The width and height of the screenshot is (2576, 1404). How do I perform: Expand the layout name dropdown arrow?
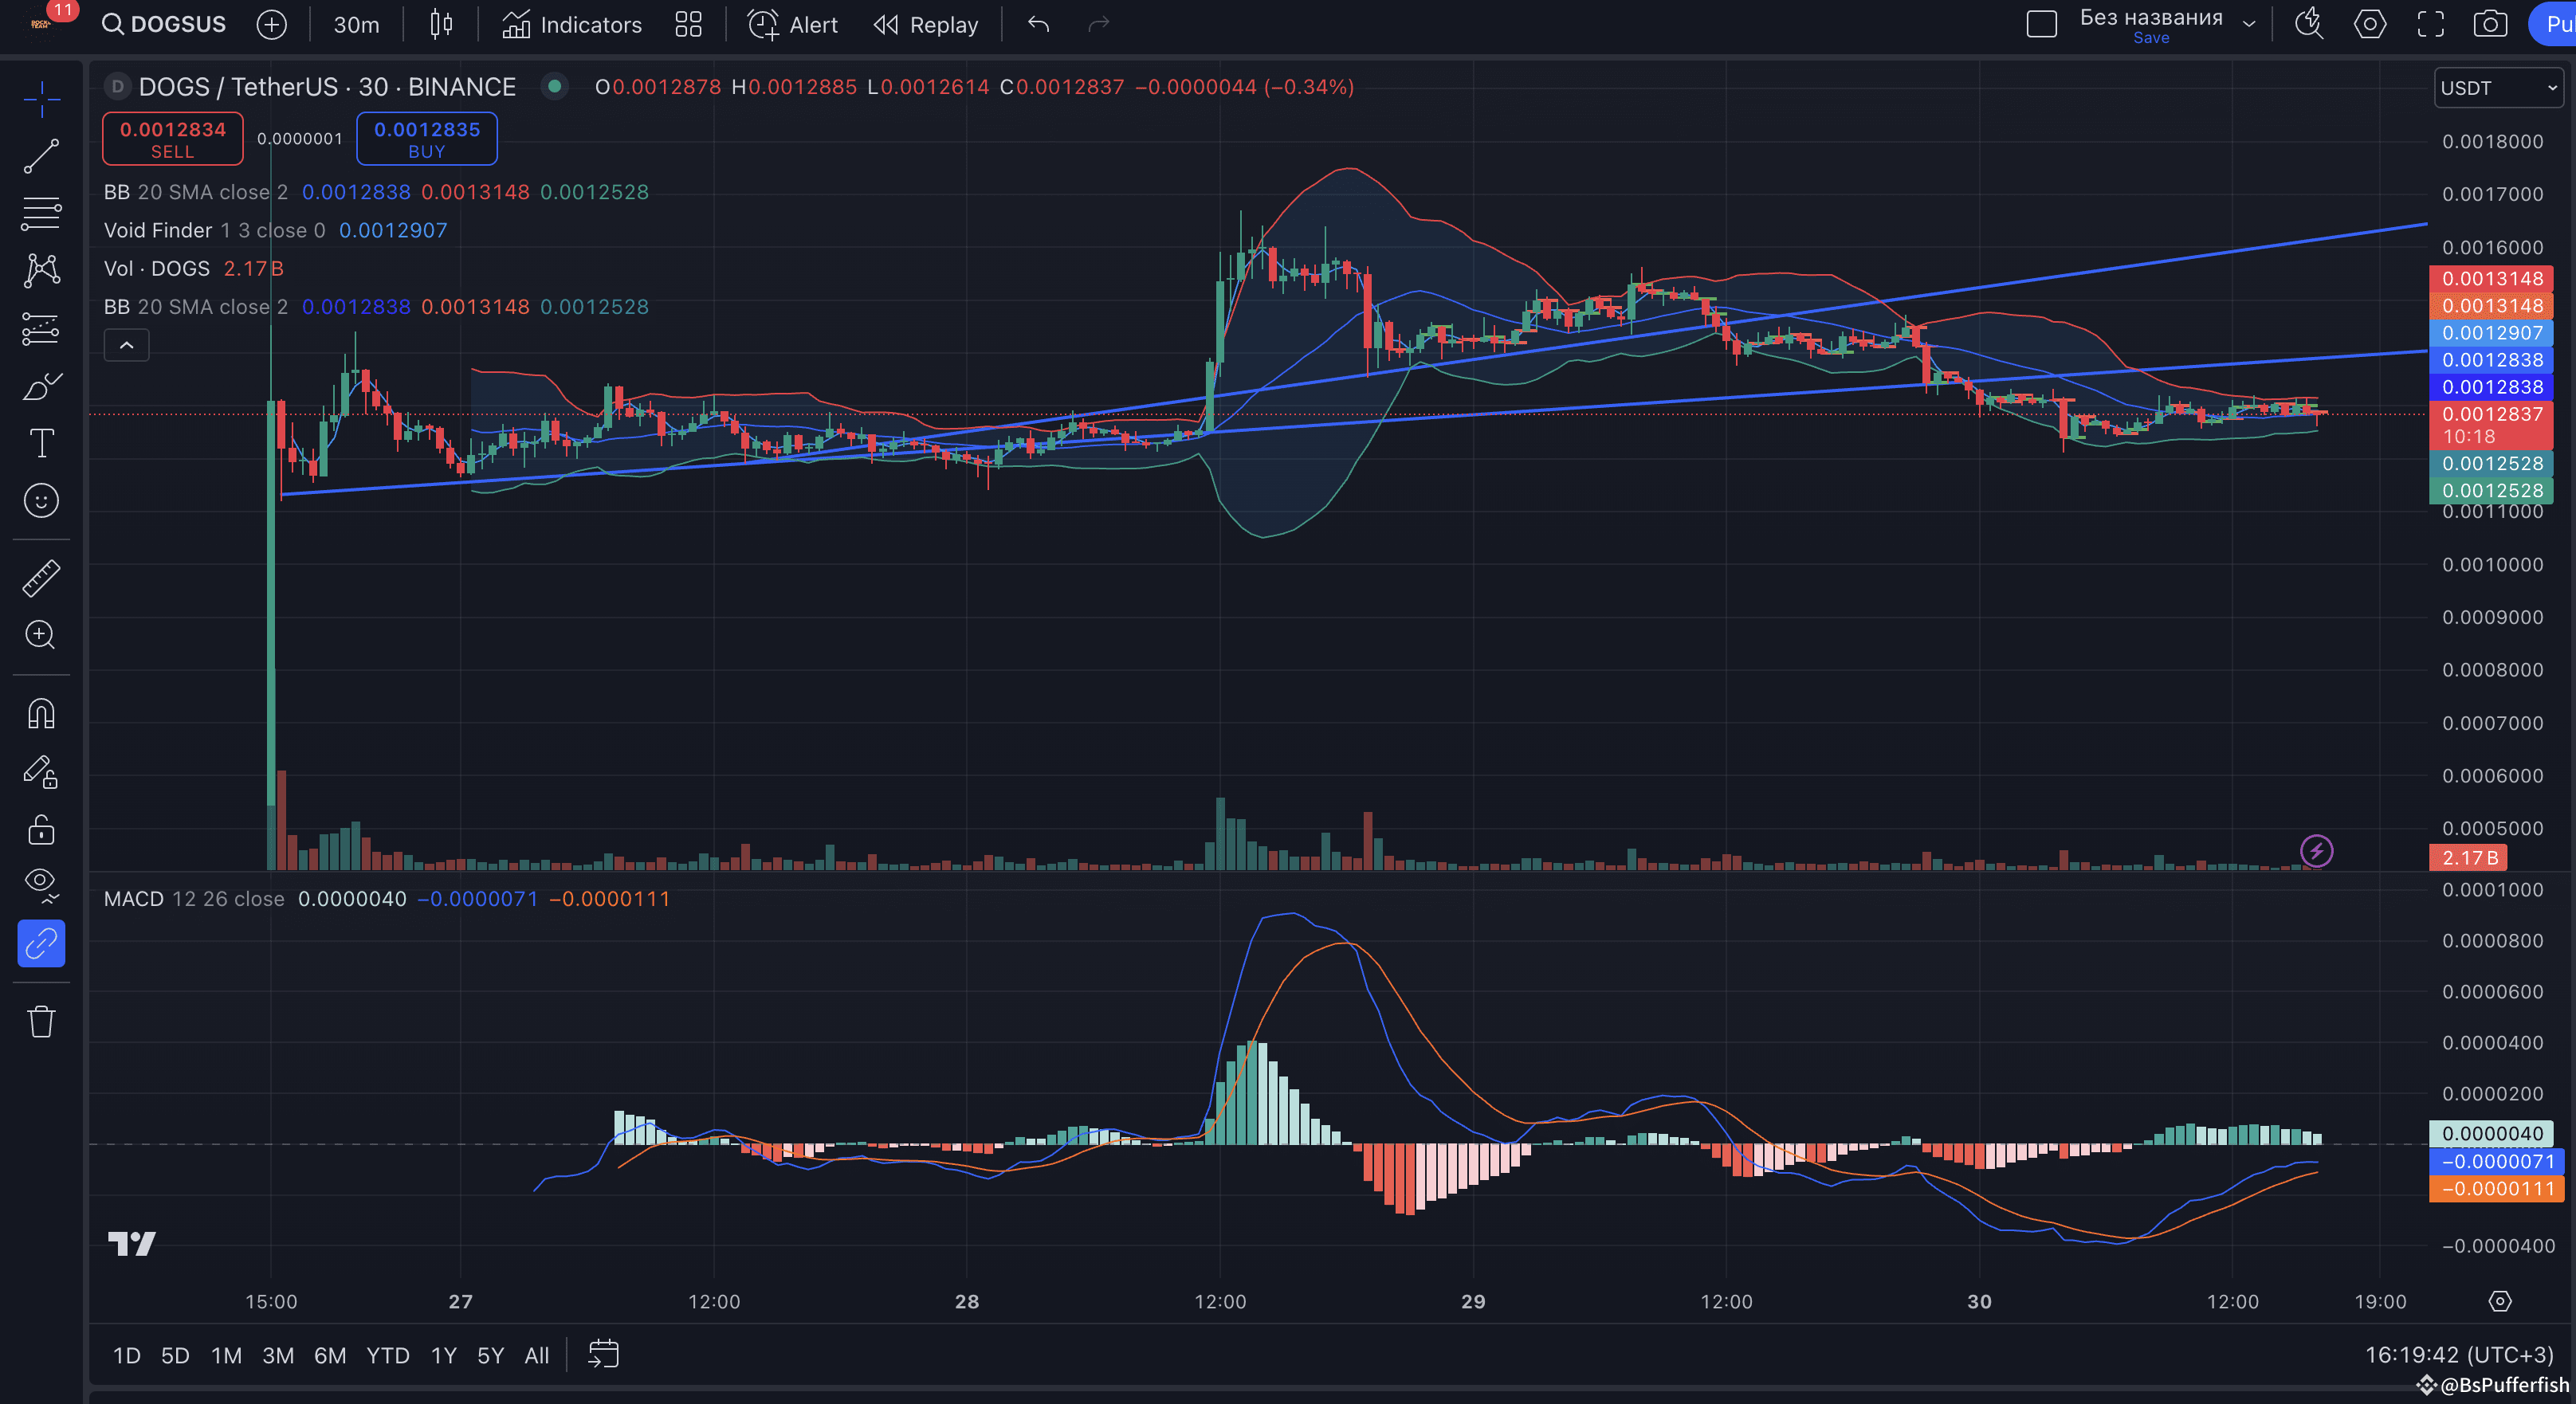[2249, 24]
